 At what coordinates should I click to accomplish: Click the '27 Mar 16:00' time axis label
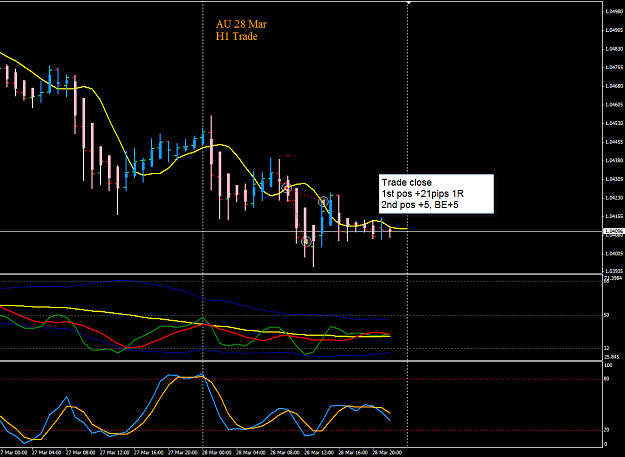[148, 453]
